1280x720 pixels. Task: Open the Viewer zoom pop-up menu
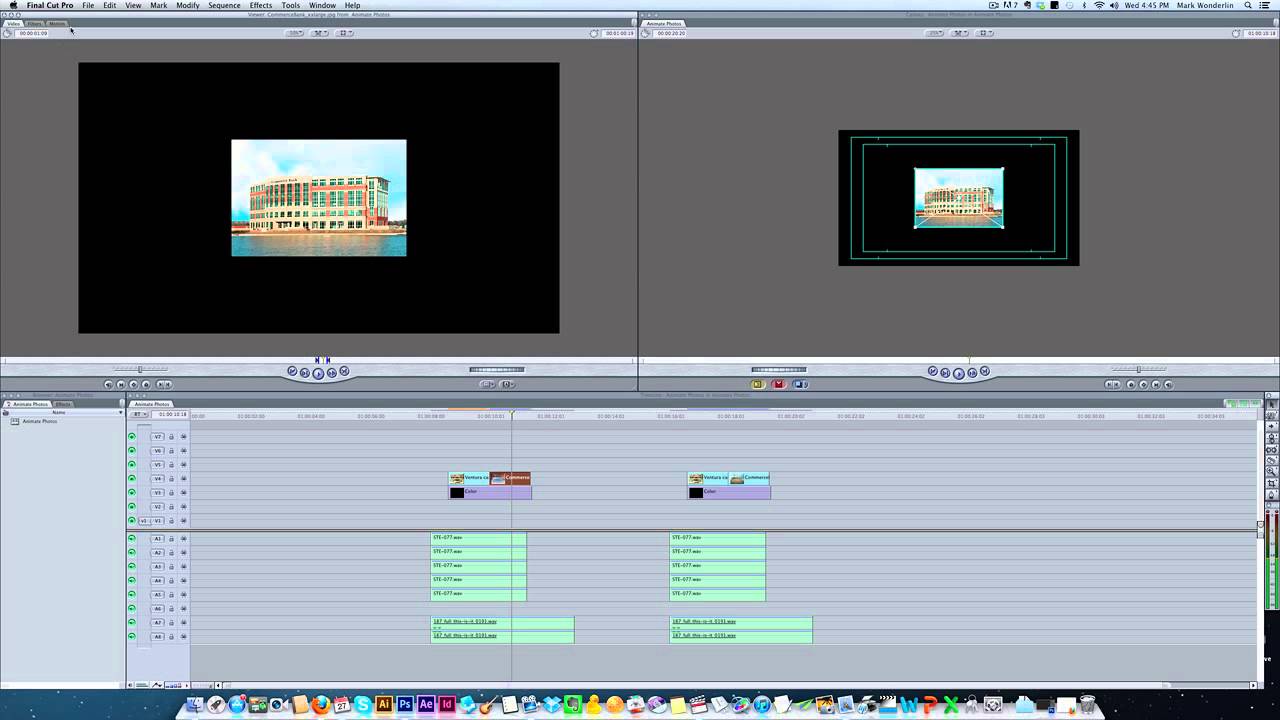(295, 33)
